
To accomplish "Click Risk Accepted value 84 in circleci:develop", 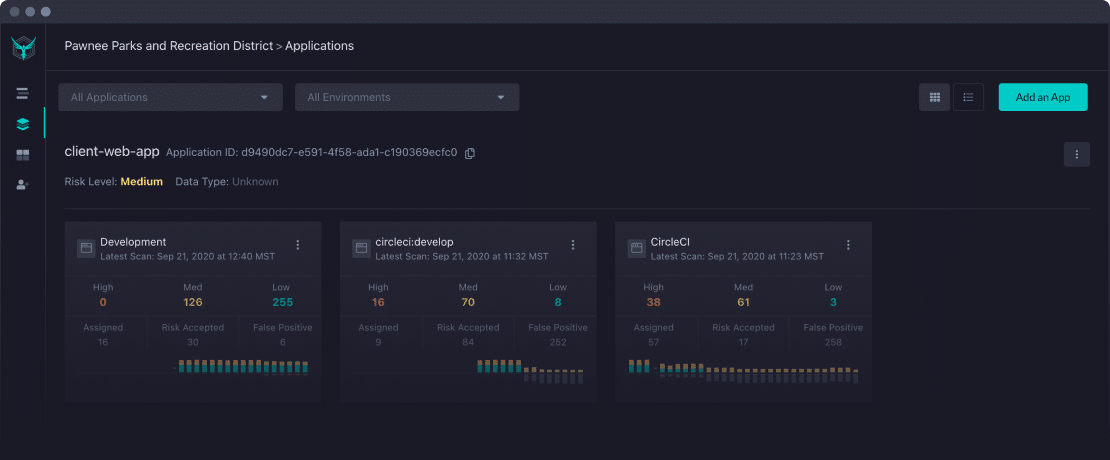I will 468,343.
